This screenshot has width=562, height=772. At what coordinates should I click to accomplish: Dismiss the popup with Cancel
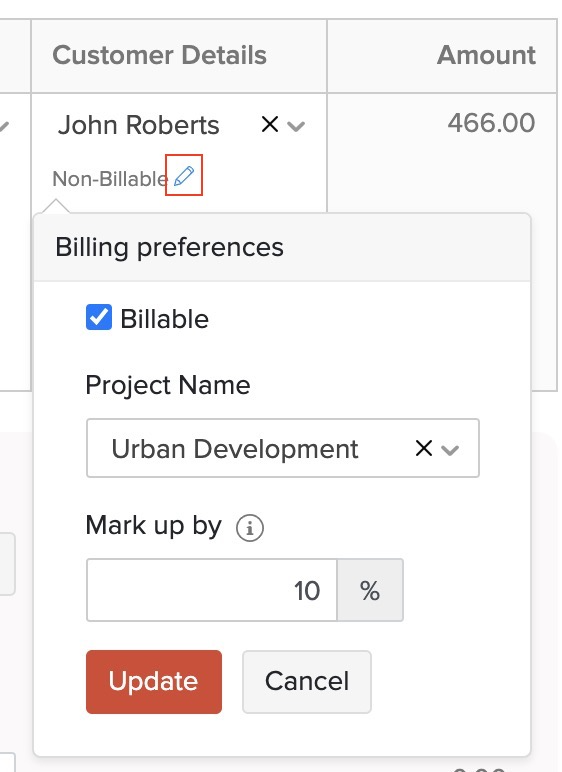[x=307, y=681]
